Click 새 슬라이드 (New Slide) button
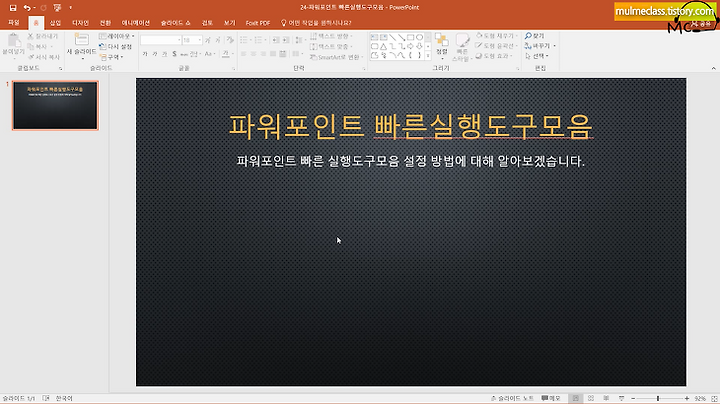The image size is (720, 404). 82,46
